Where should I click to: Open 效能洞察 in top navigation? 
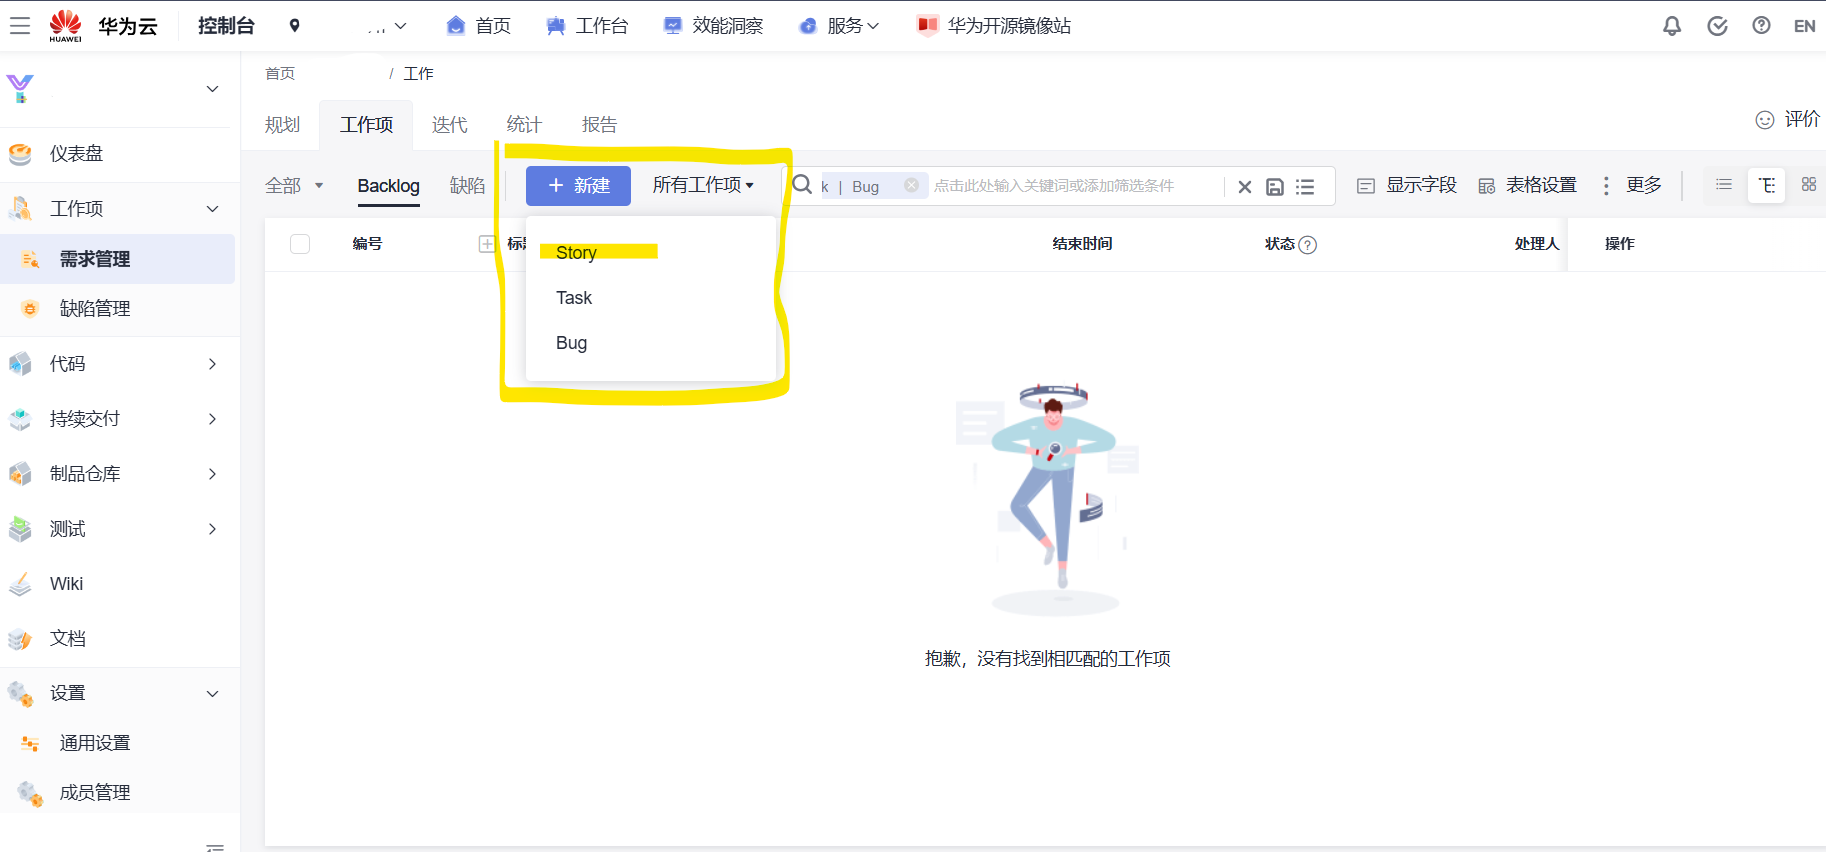(x=713, y=26)
